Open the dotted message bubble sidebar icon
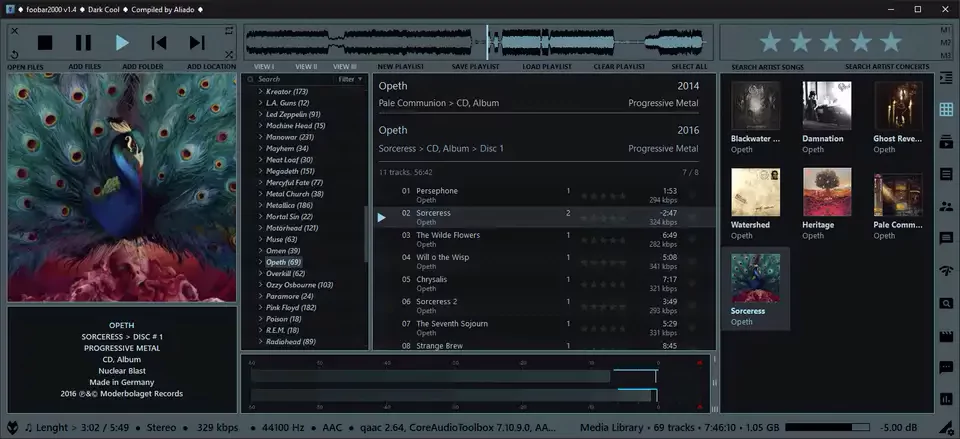Image resolution: width=960 pixels, height=439 pixels. pyautogui.click(x=946, y=367)
